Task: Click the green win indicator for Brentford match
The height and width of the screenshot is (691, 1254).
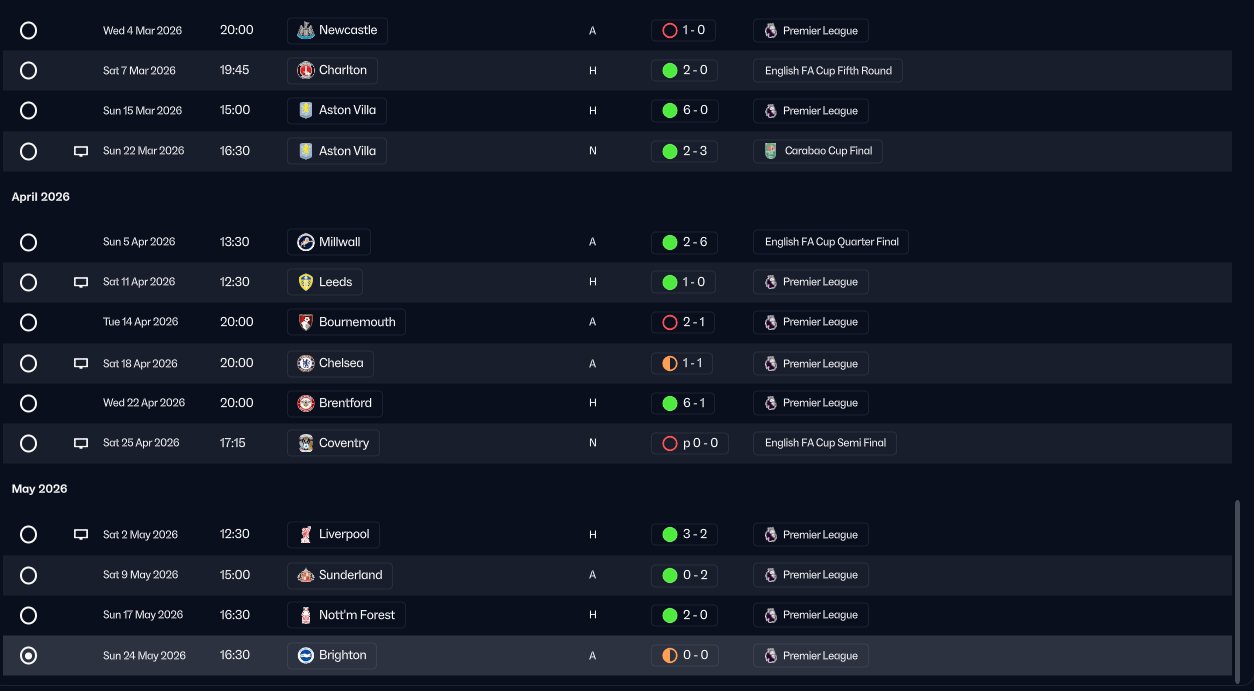Action: (670, 403)
